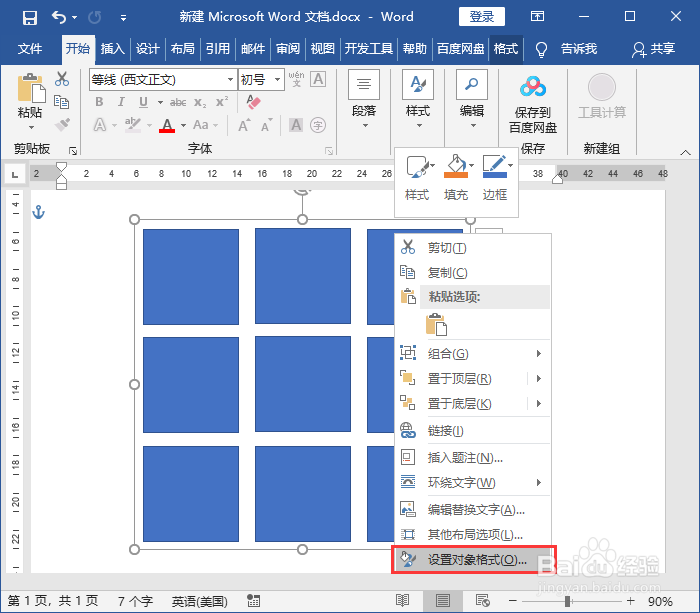Click the paste option clipboard icon
The image size is (700, 613).
point(436,324)
